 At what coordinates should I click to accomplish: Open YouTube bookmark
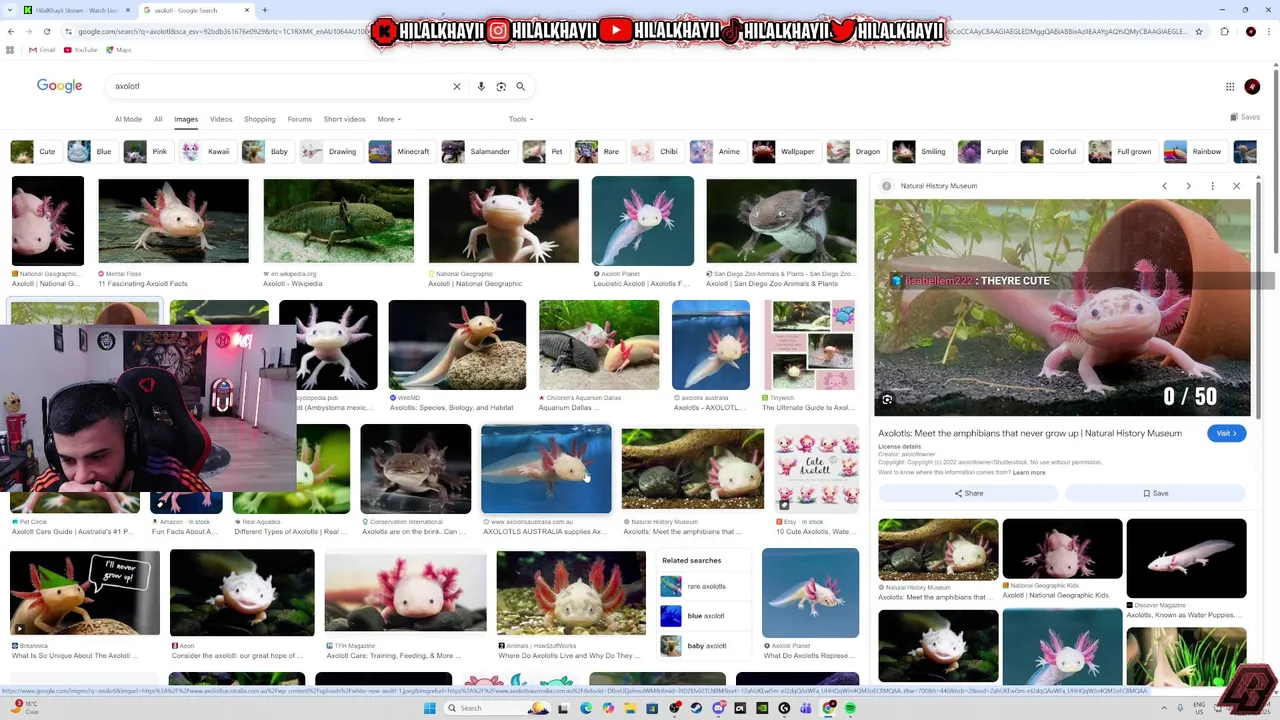[x=81, y=50]
